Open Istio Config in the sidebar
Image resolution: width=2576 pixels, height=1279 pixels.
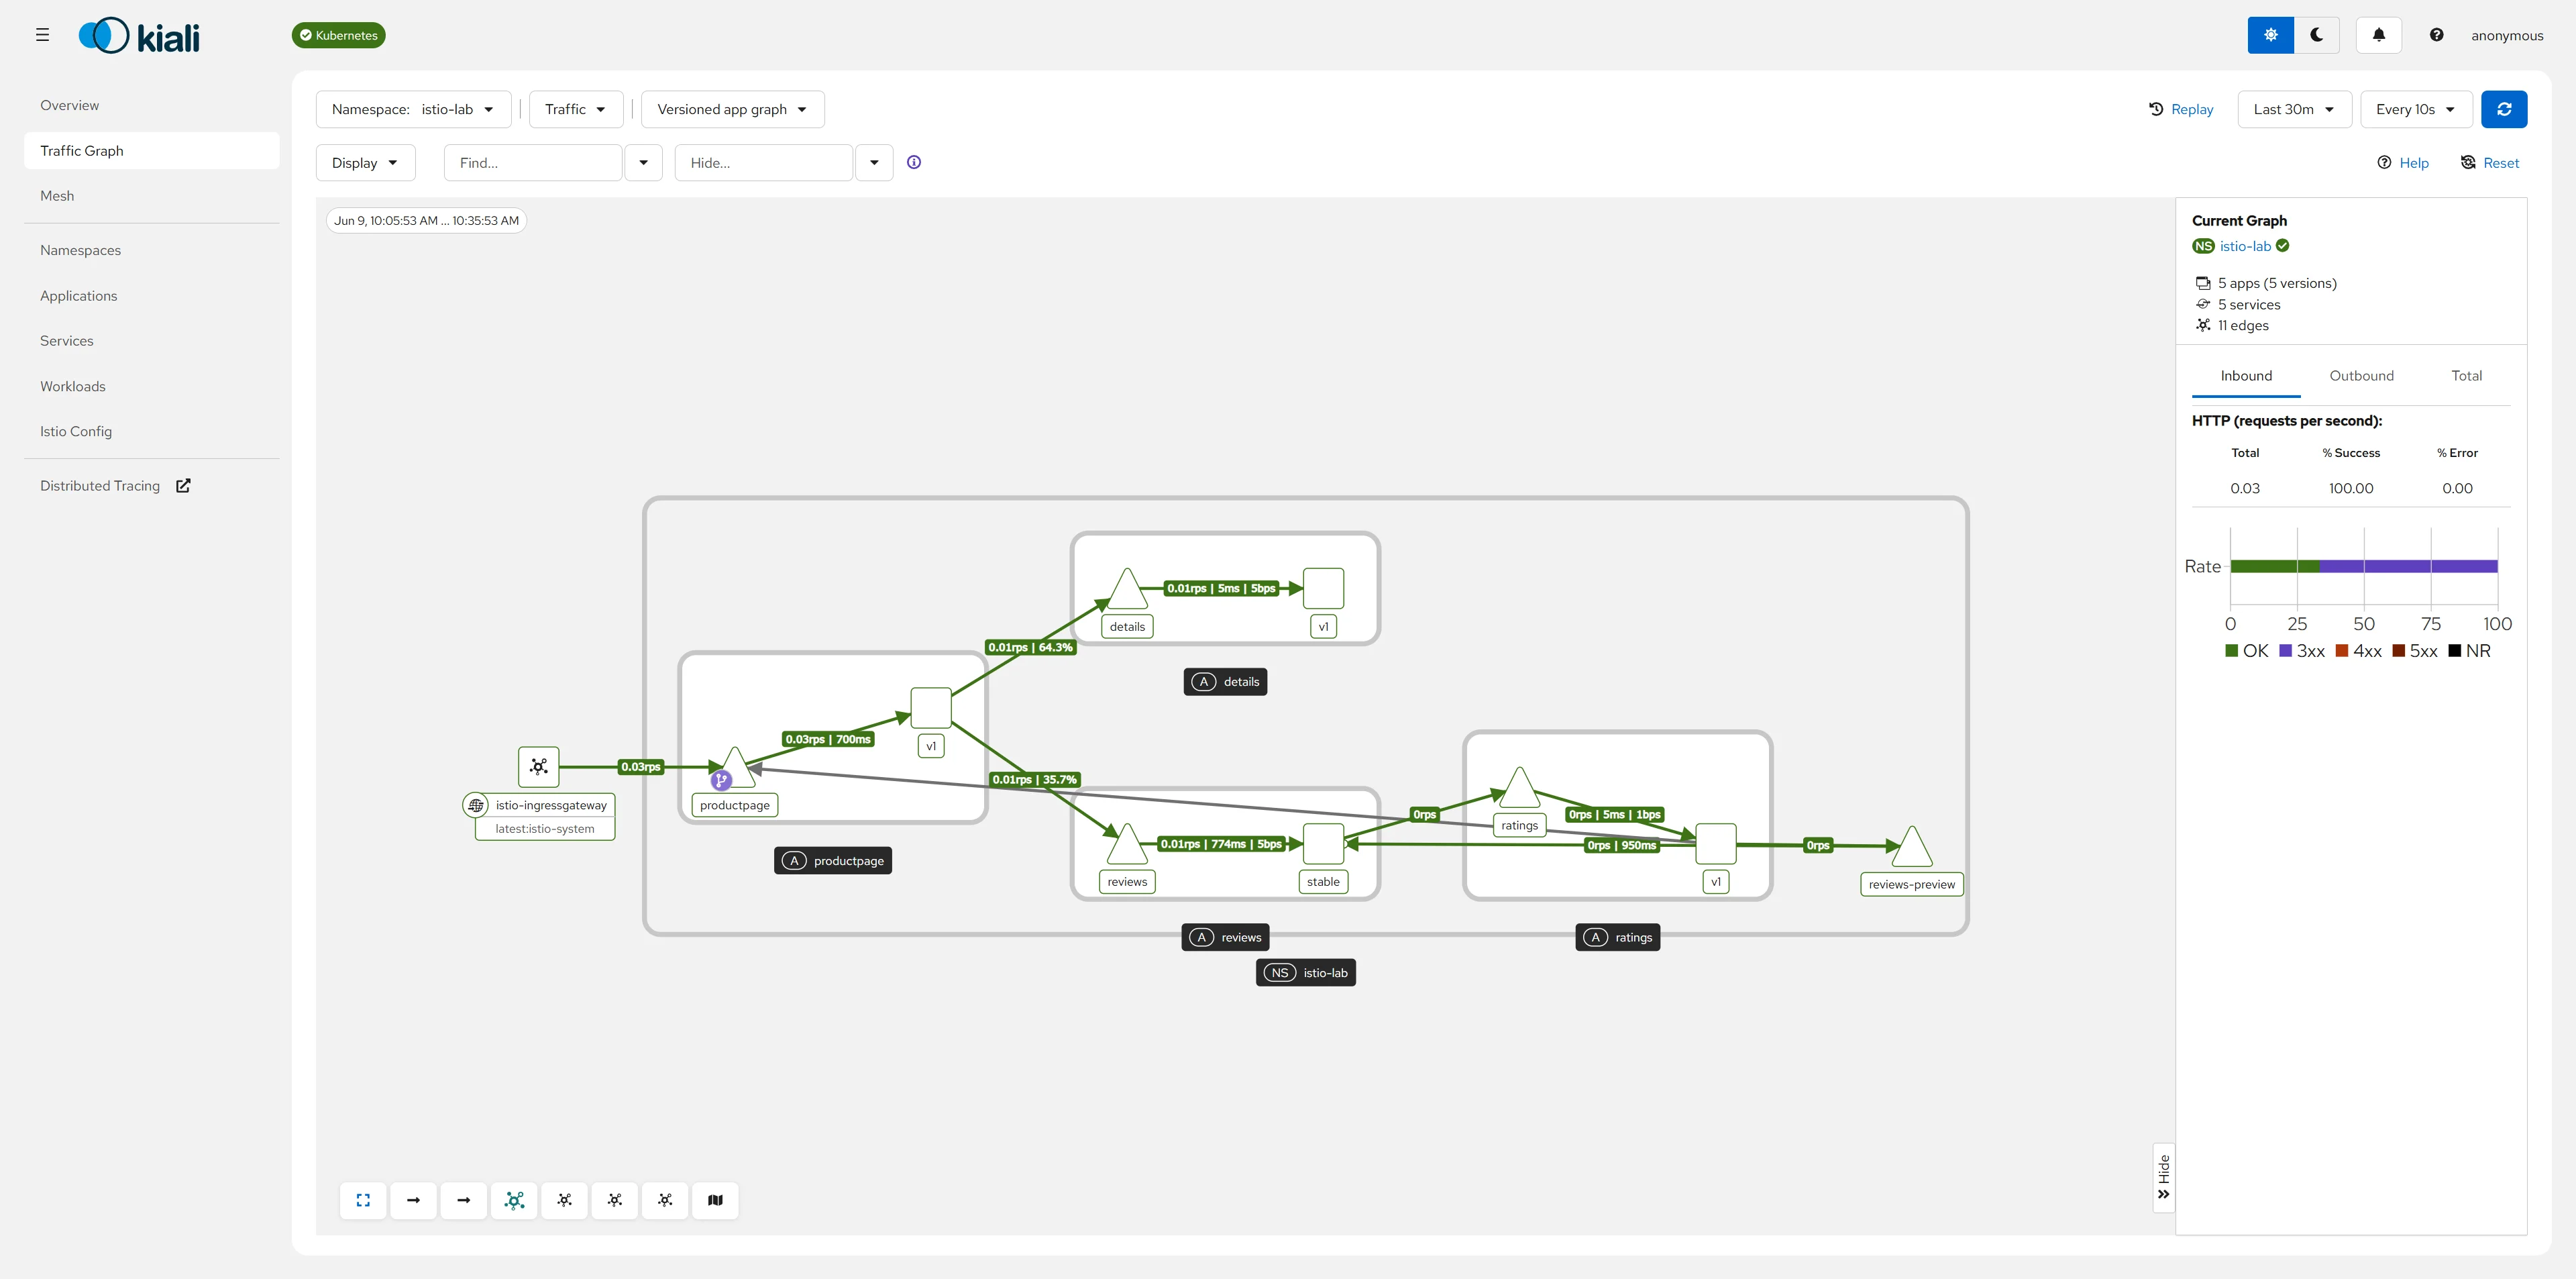click(152, 431)
